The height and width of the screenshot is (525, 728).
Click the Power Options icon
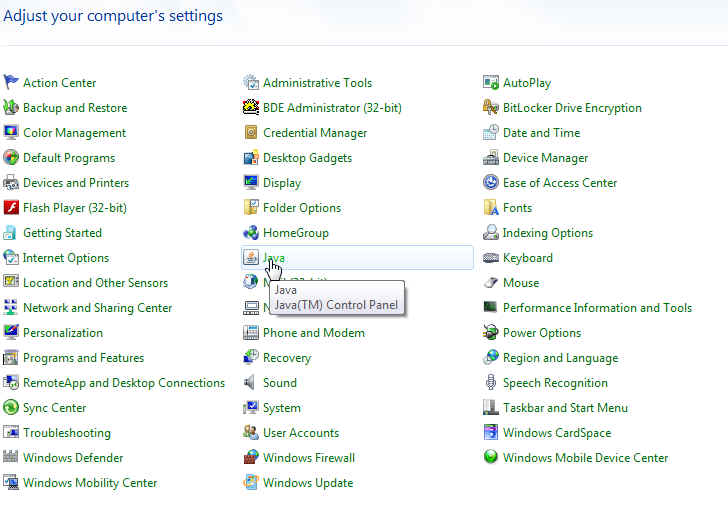coord(491,333)
